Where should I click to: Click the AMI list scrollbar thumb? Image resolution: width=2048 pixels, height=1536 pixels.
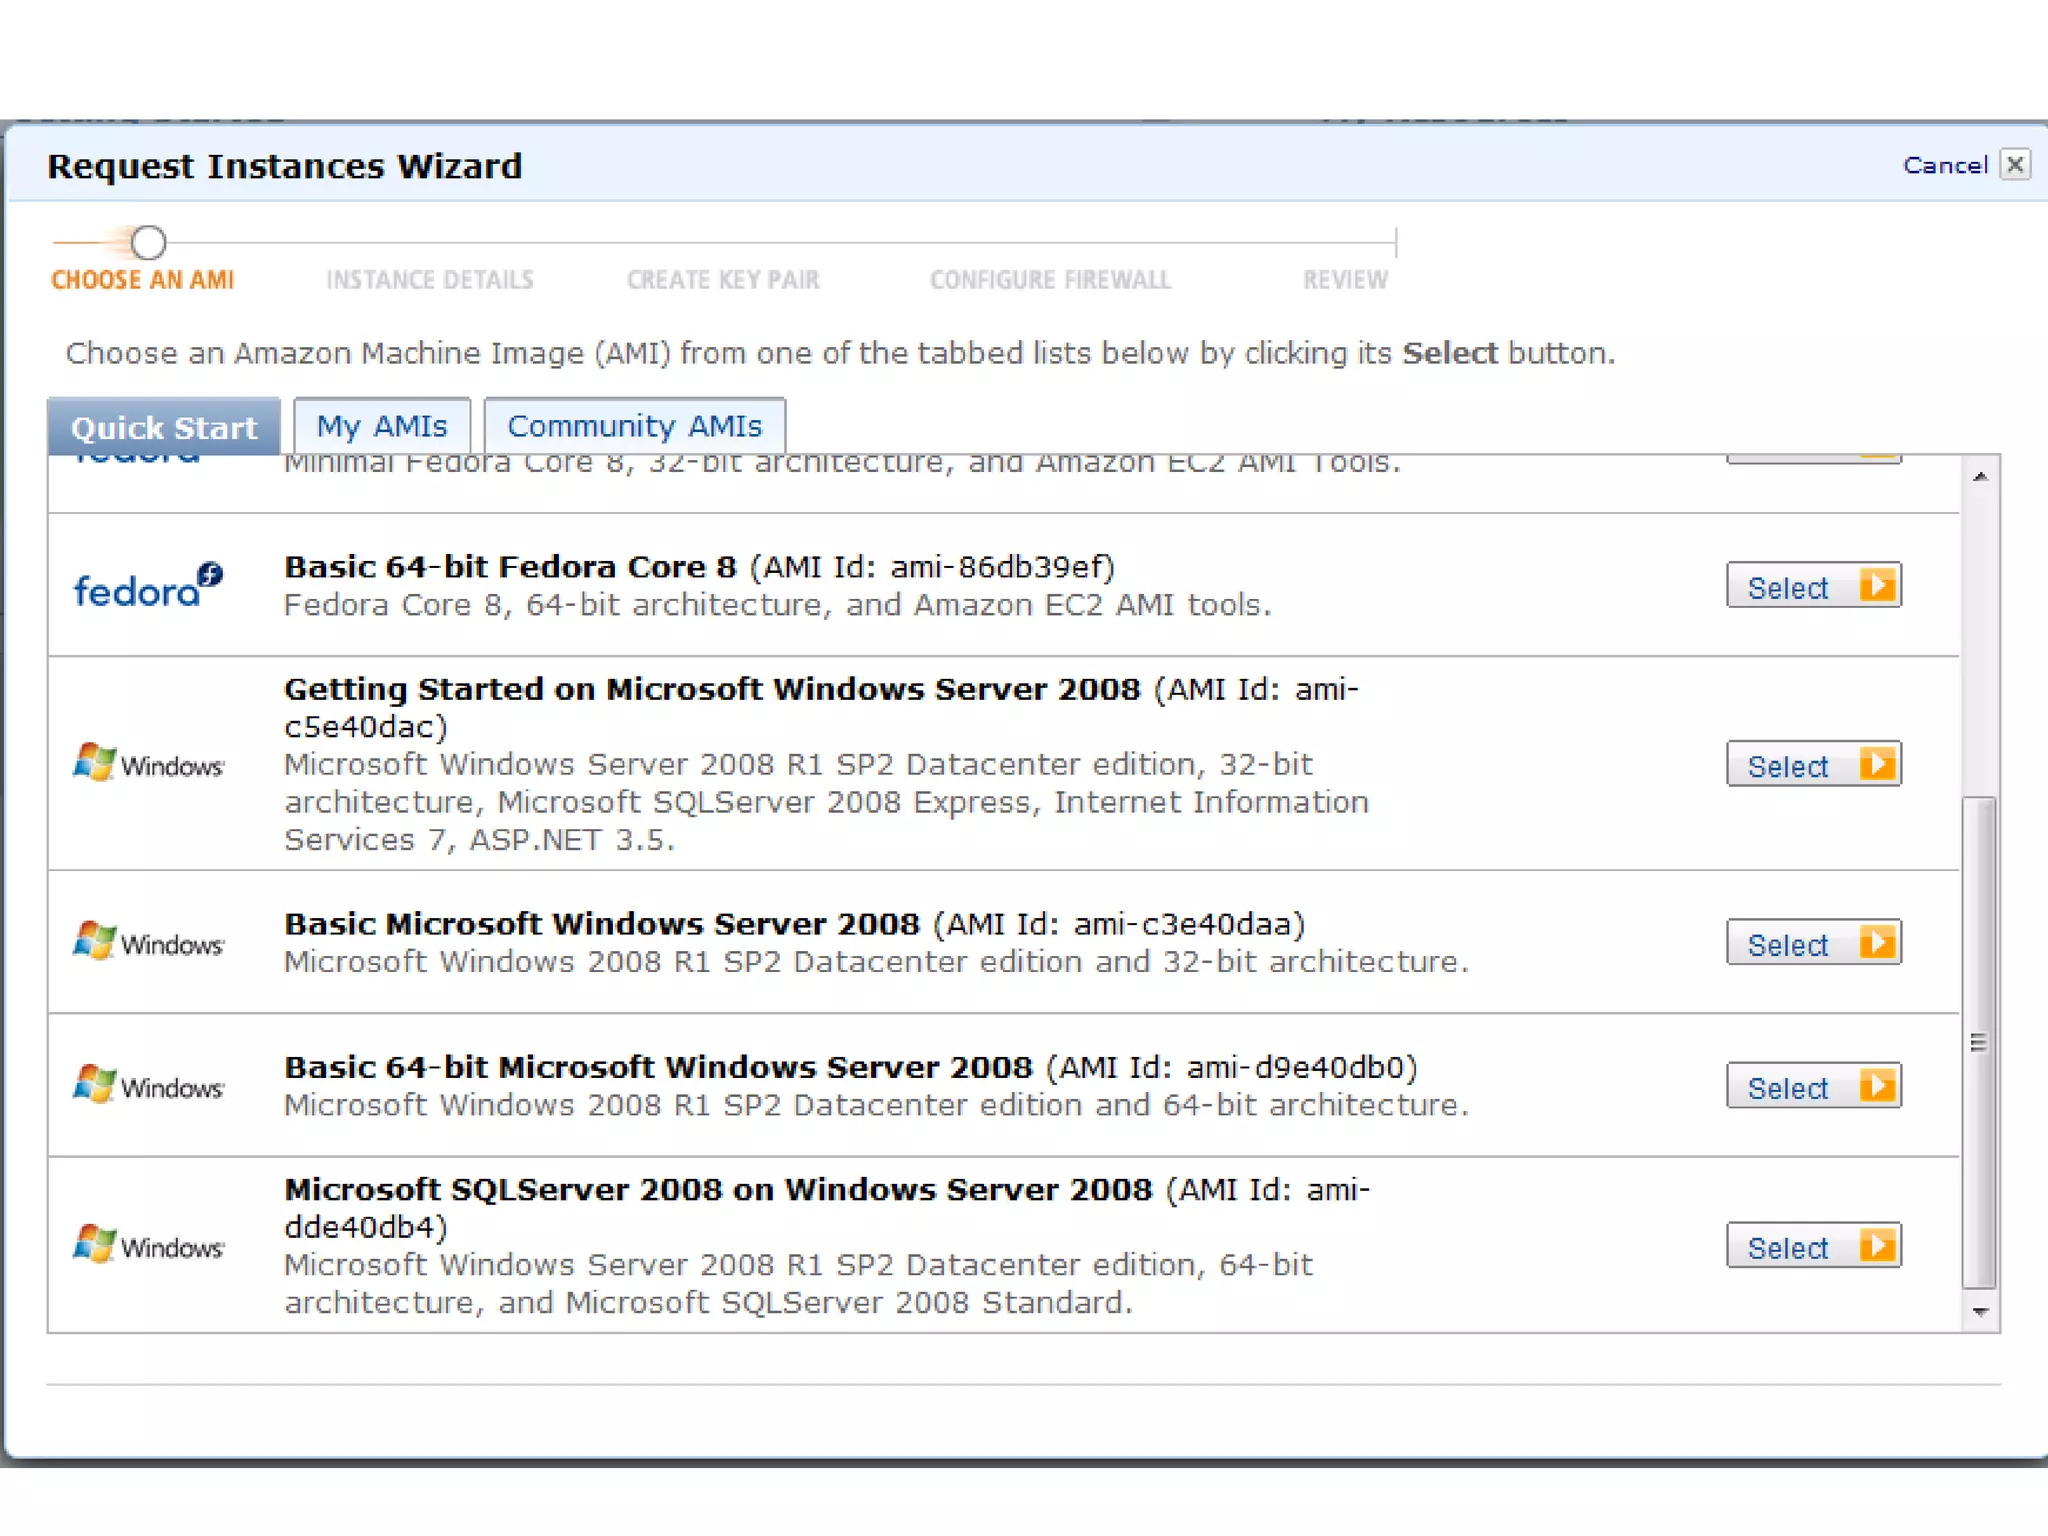point(1979,1042)
